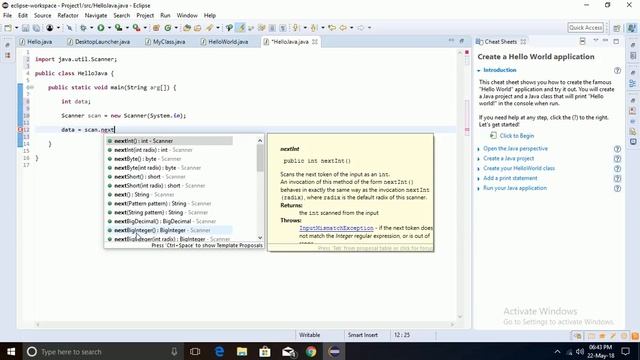Click the Save All toolbar icon
640x360 pixels.
(x=36, y=28)
